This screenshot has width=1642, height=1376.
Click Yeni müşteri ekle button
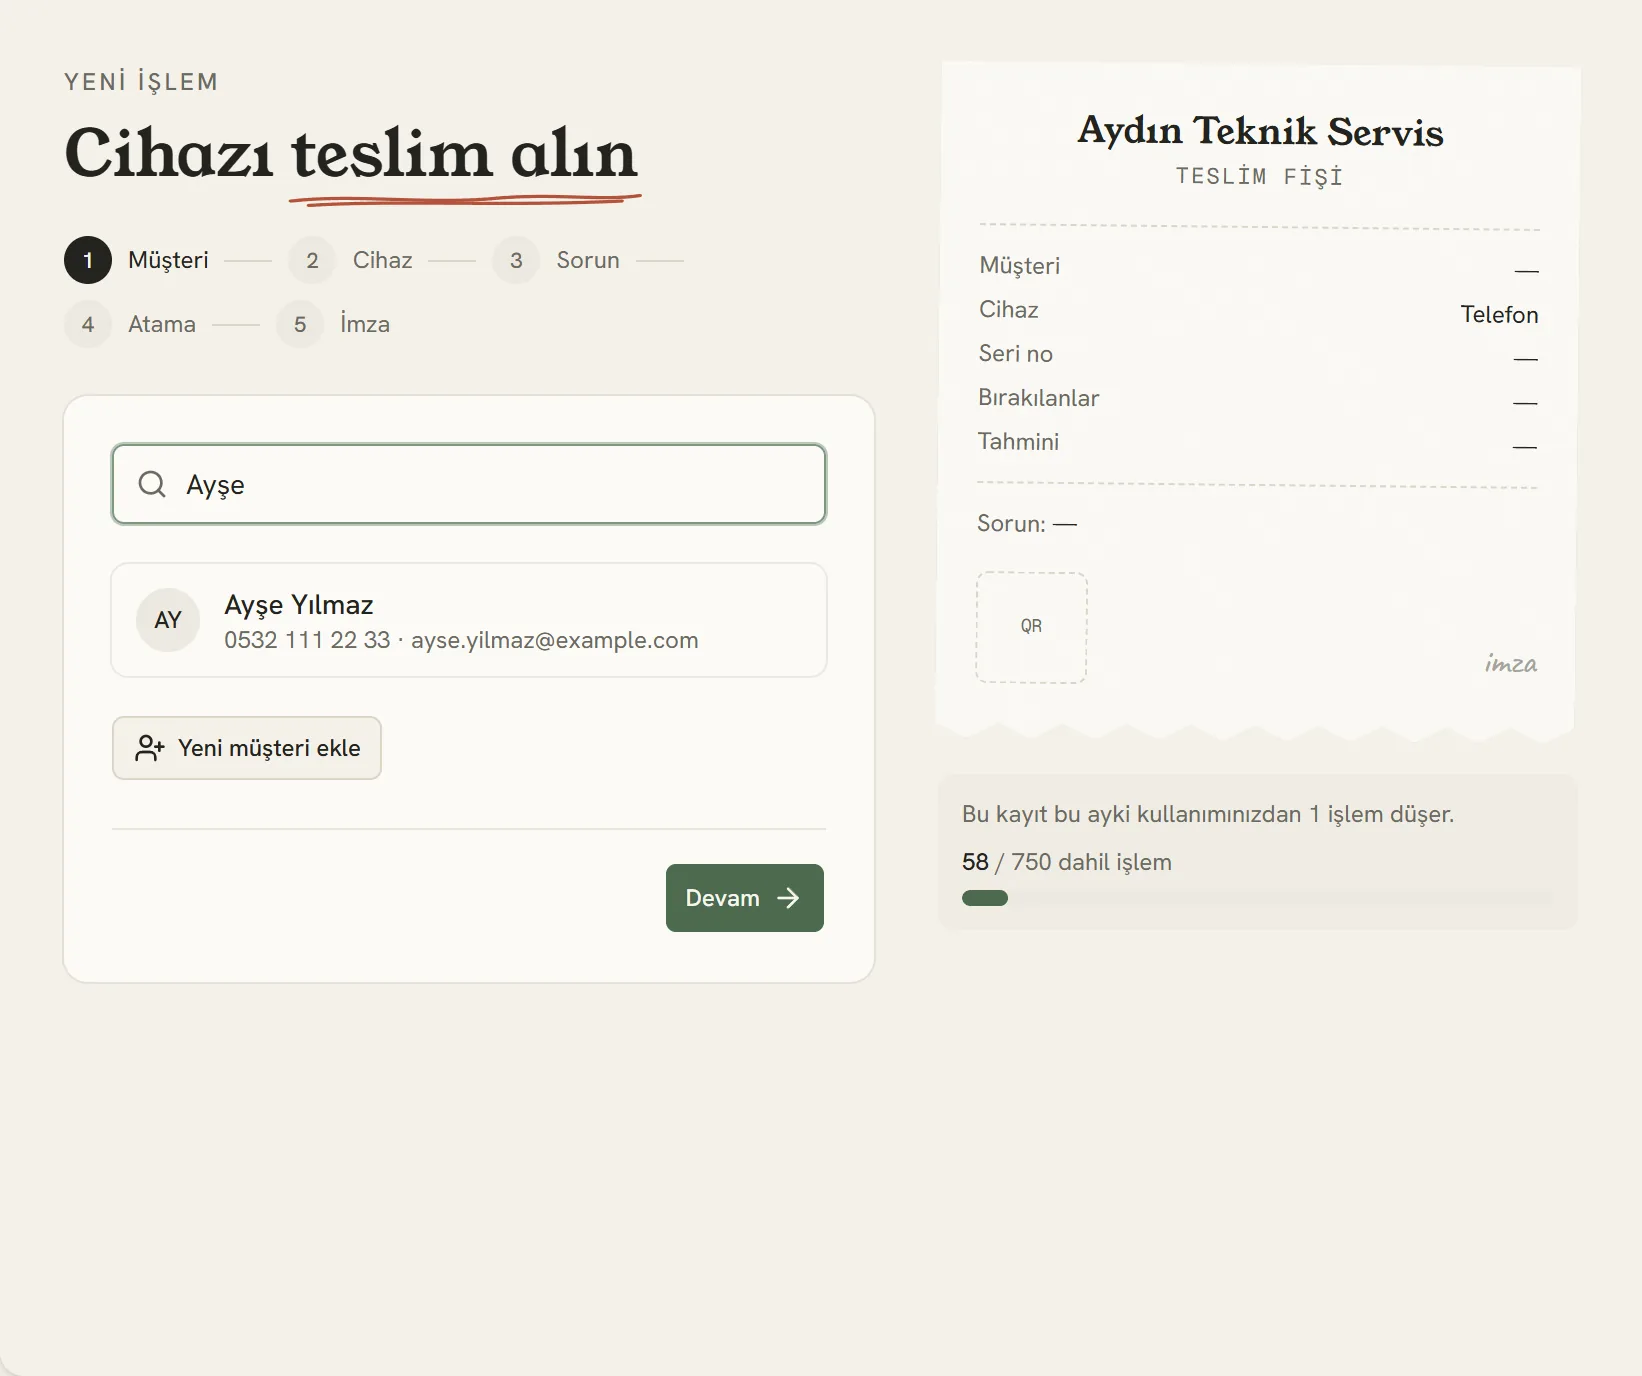247,748
